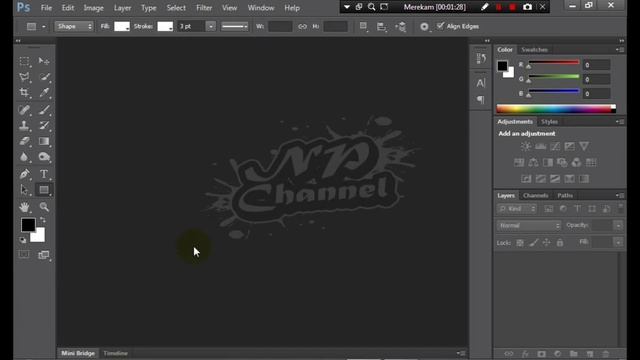Swap foreground and background colors
Viewport: 640px width, 360px height.
click(43, 220)
